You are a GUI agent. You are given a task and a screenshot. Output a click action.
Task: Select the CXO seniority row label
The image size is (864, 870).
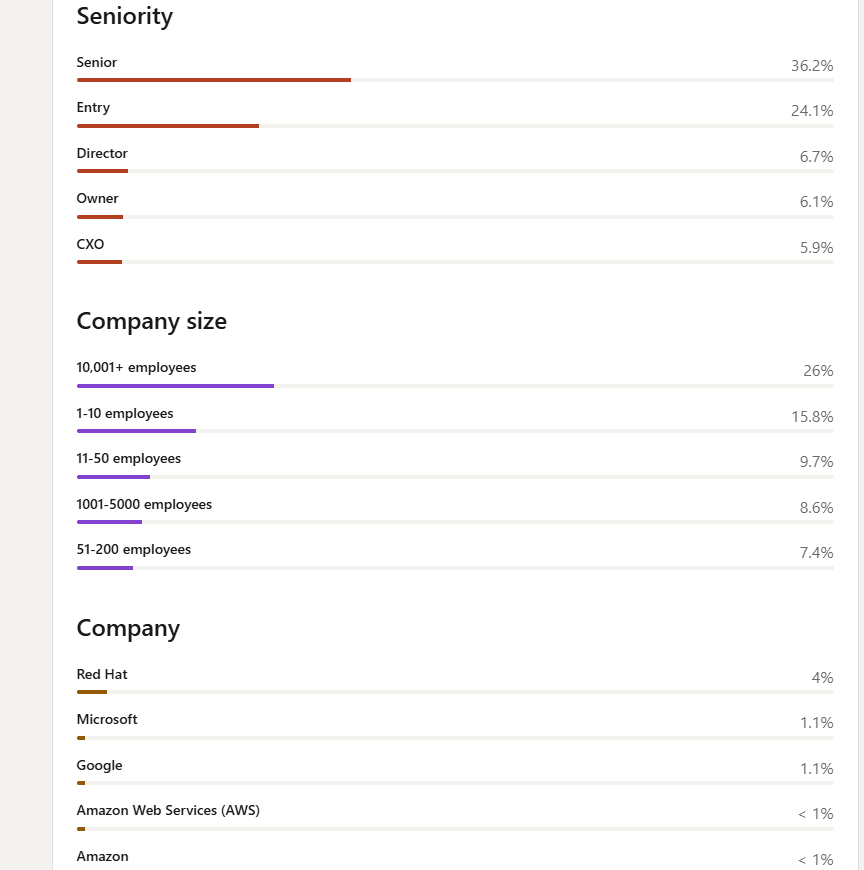90,244
